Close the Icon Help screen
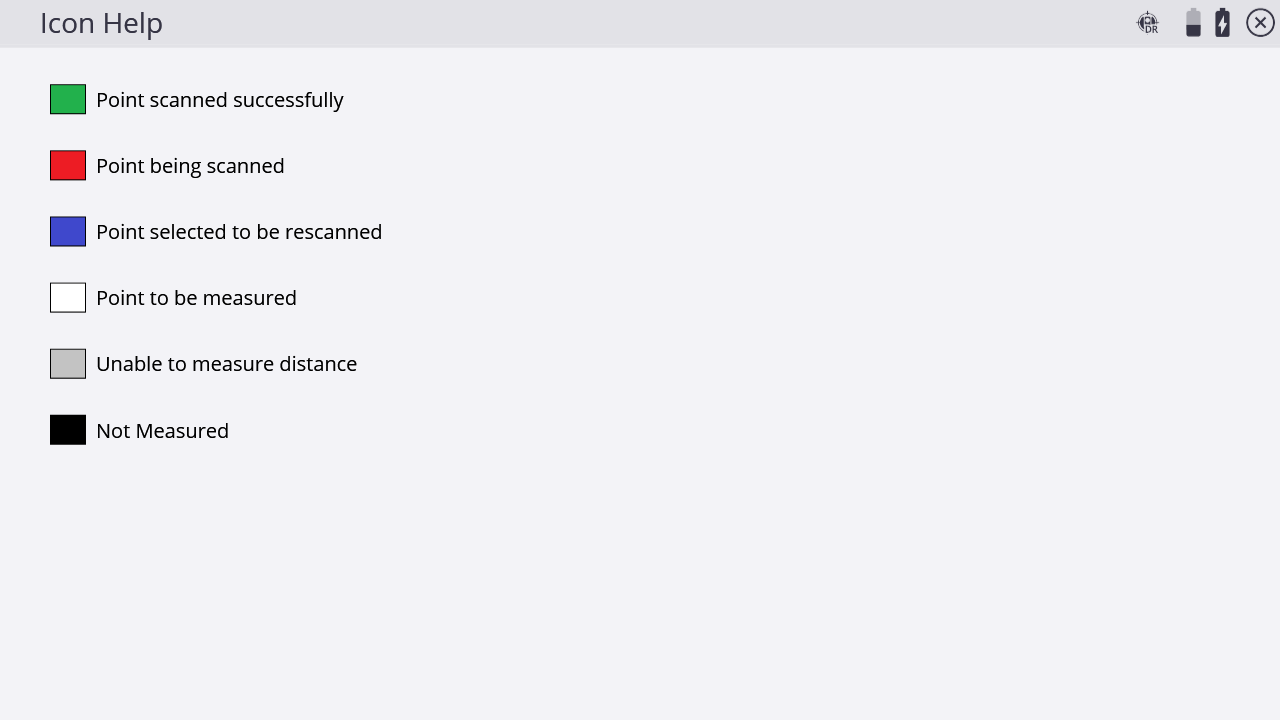Screen dimensions: 1280x720 (x=1260, y=23)
